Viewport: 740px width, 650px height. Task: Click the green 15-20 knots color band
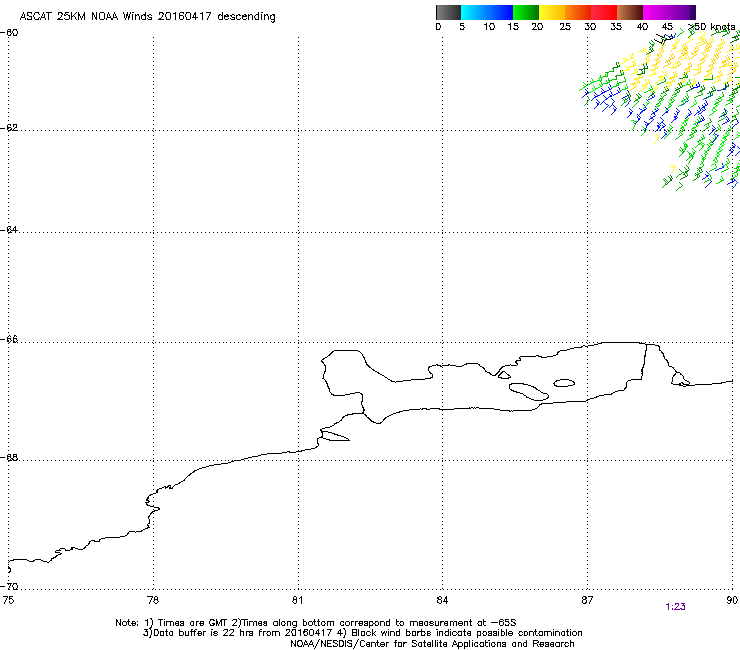click(x=526, y=12)
